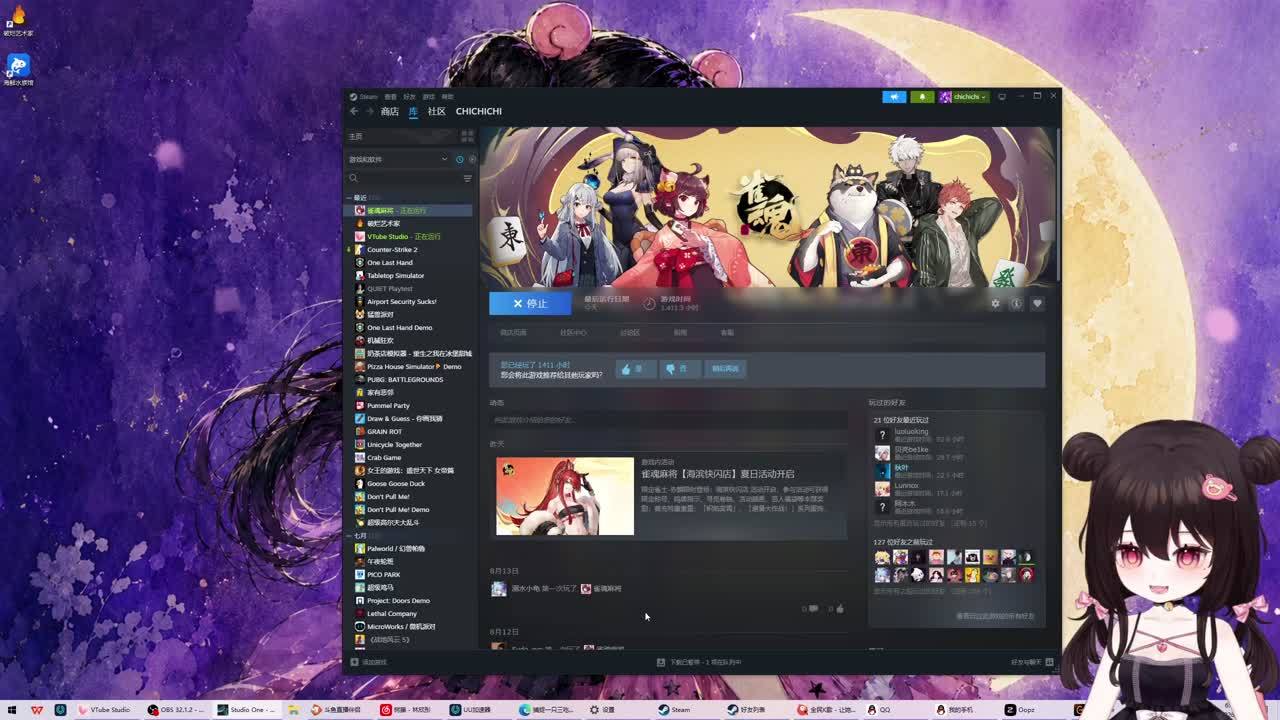Switch to Big Picture mode icon

pyautogui.click(x=1002, y=97)
